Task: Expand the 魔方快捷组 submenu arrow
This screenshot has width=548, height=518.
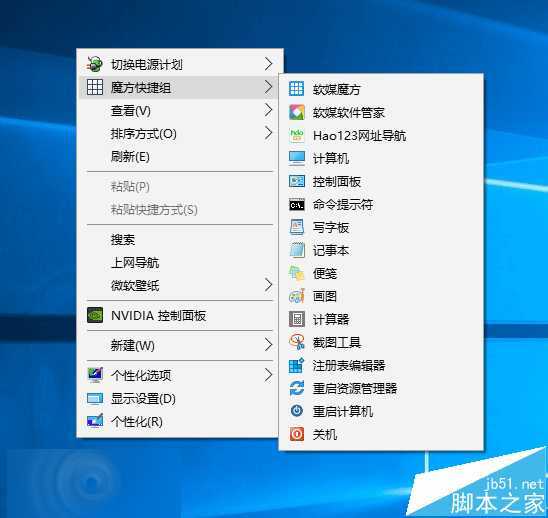Action: point(268,87)
